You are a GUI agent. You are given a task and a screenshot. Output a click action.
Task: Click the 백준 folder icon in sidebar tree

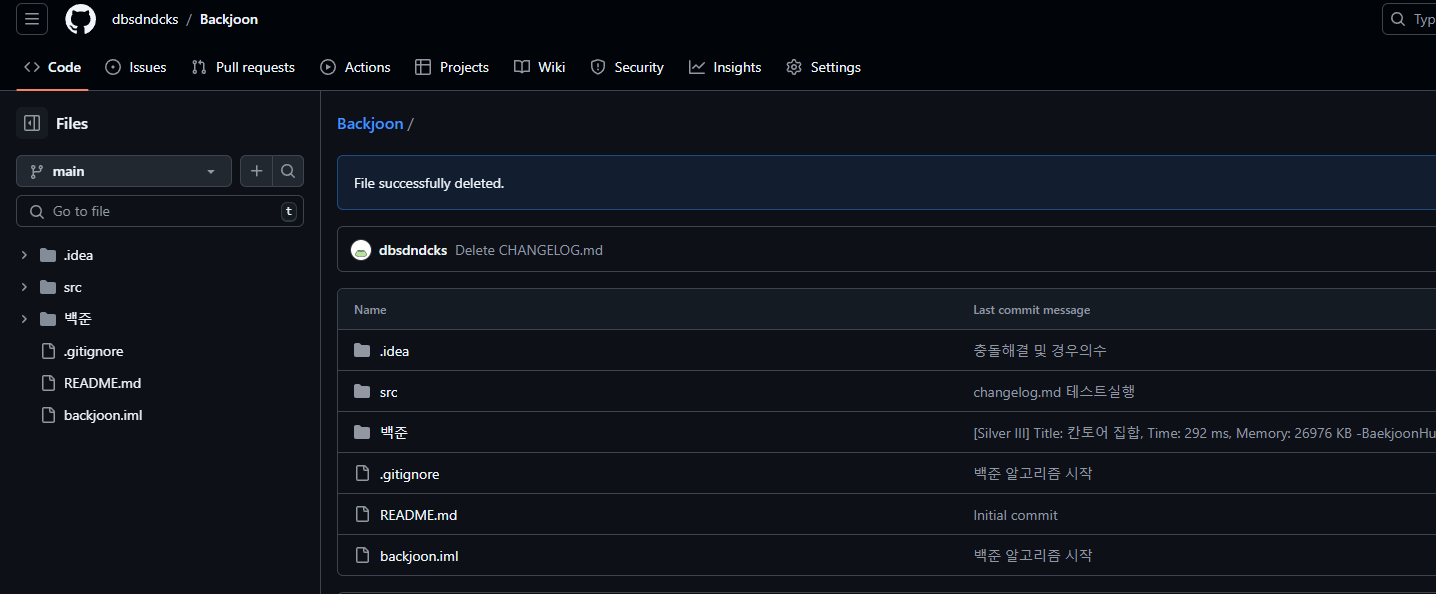point(48,319)
